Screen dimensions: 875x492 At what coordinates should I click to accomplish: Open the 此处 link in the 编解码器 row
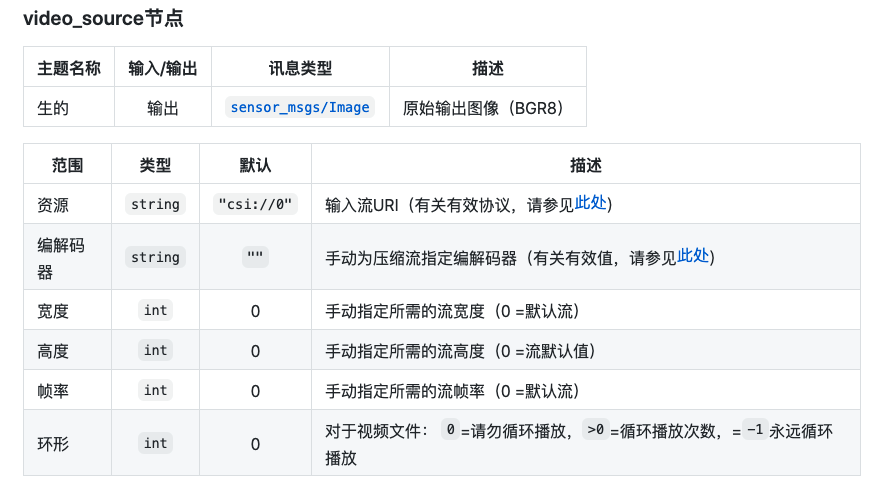click(x=693, y=256)
